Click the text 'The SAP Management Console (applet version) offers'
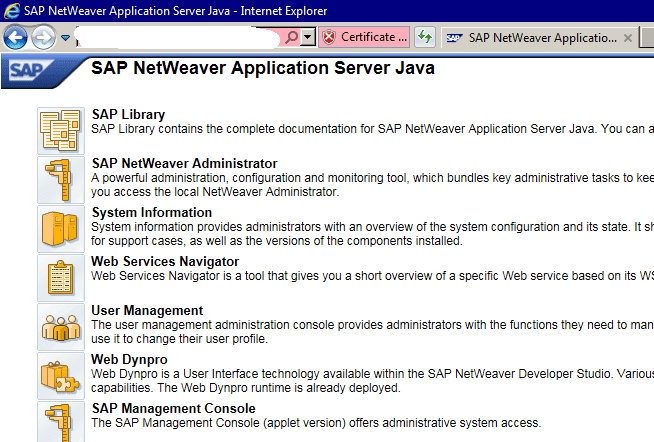654x442 pixels. pyautogui.click(x=232, y=423)
